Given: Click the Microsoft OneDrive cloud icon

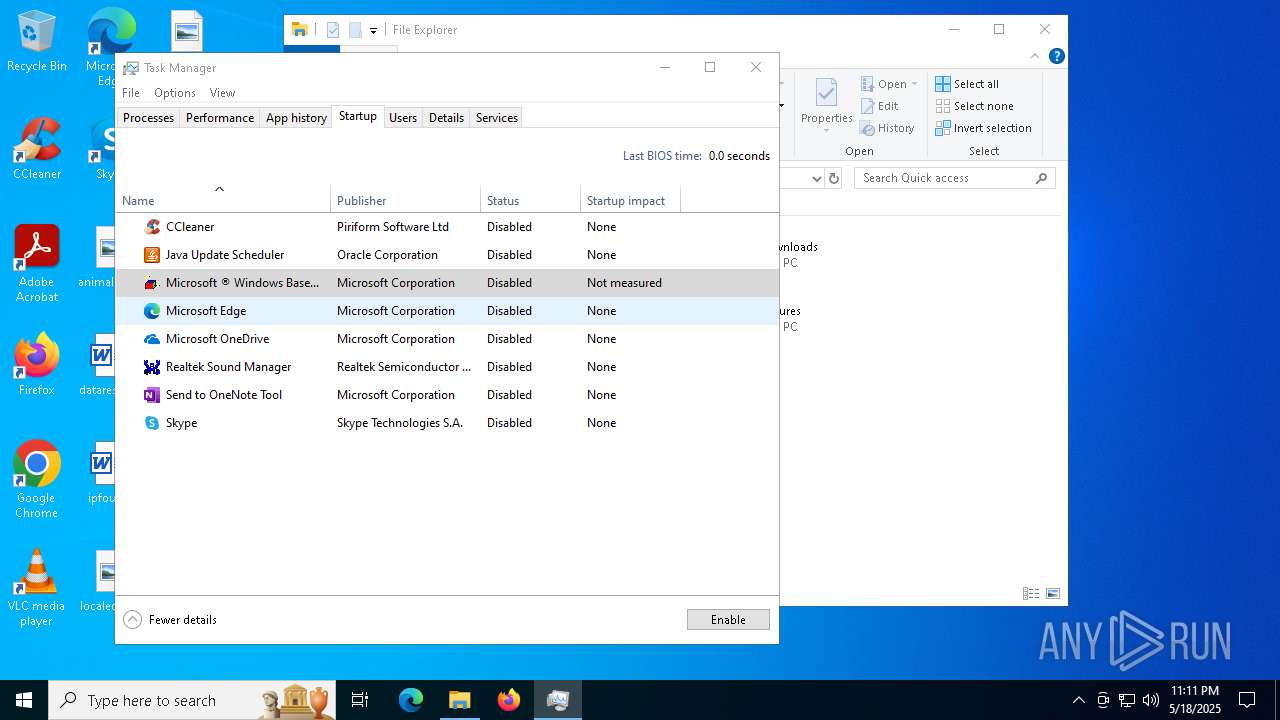Looking at the screenshot, I should [x=152, y=339].
